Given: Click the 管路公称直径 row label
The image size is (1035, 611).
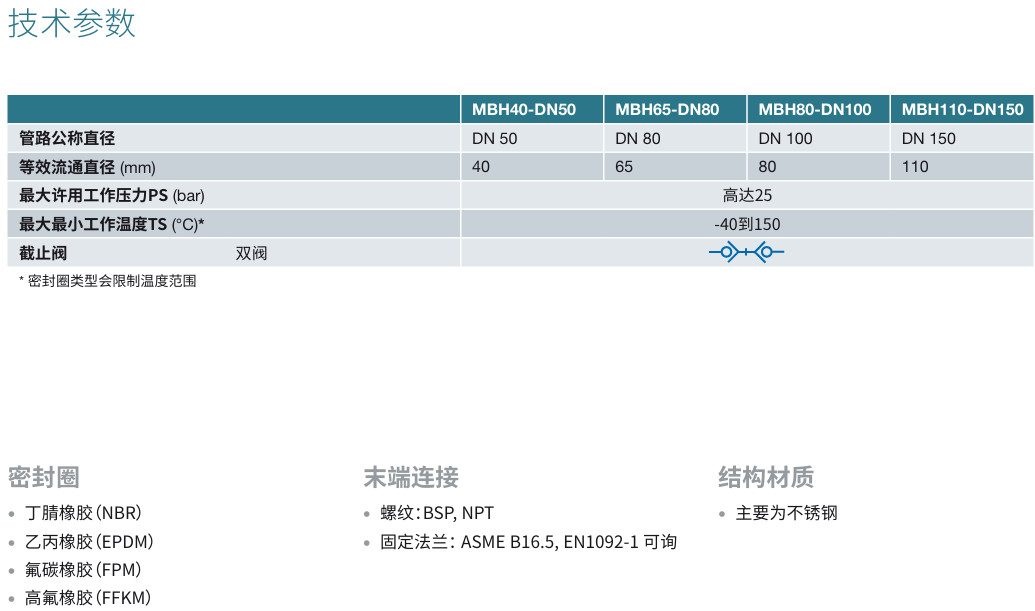Looking at the screenshot, I should point(67,139).
